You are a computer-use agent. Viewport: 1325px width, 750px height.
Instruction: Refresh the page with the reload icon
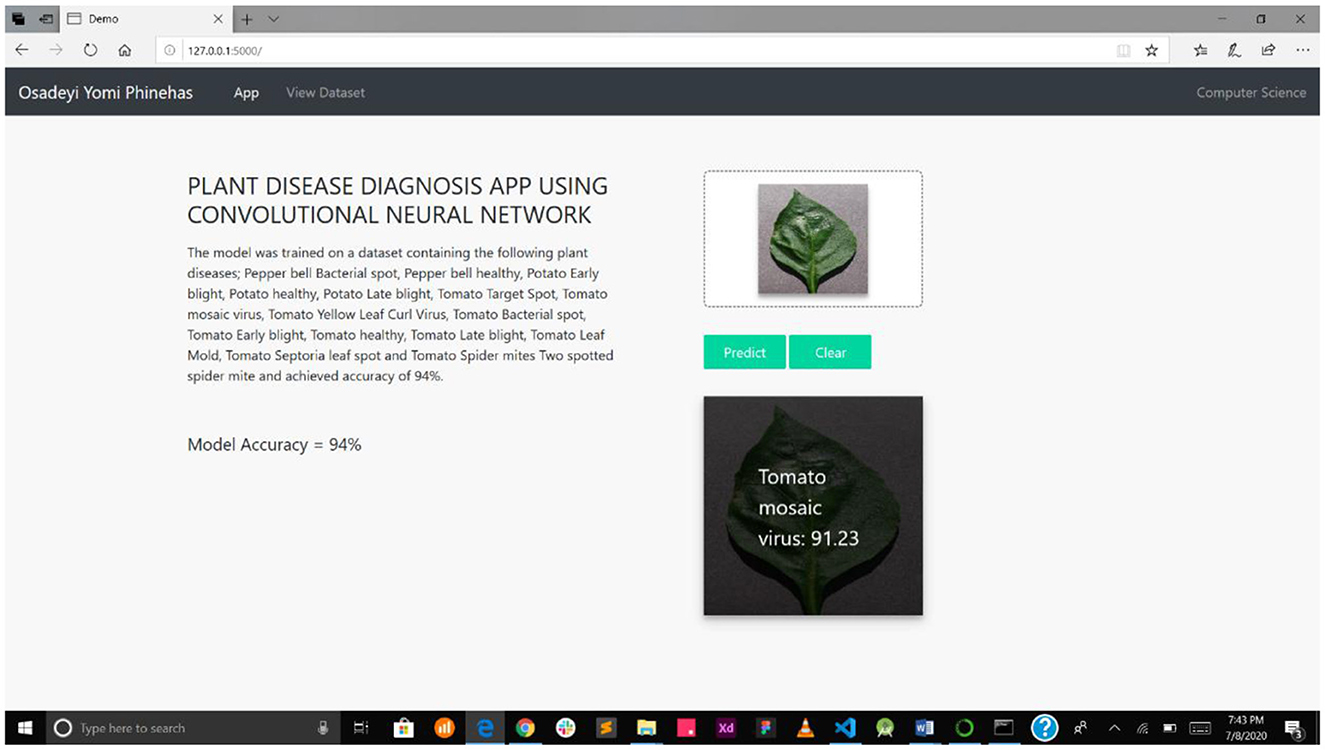90,49
